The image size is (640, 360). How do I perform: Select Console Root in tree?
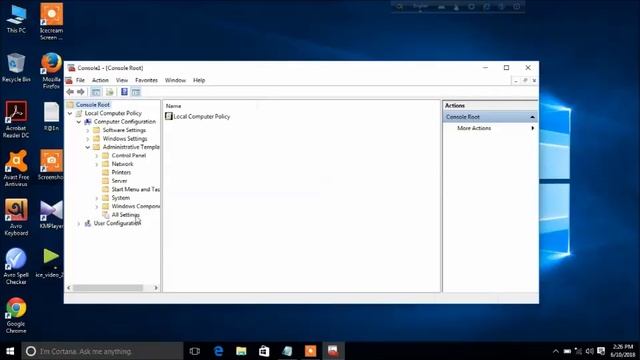point(93,105)
